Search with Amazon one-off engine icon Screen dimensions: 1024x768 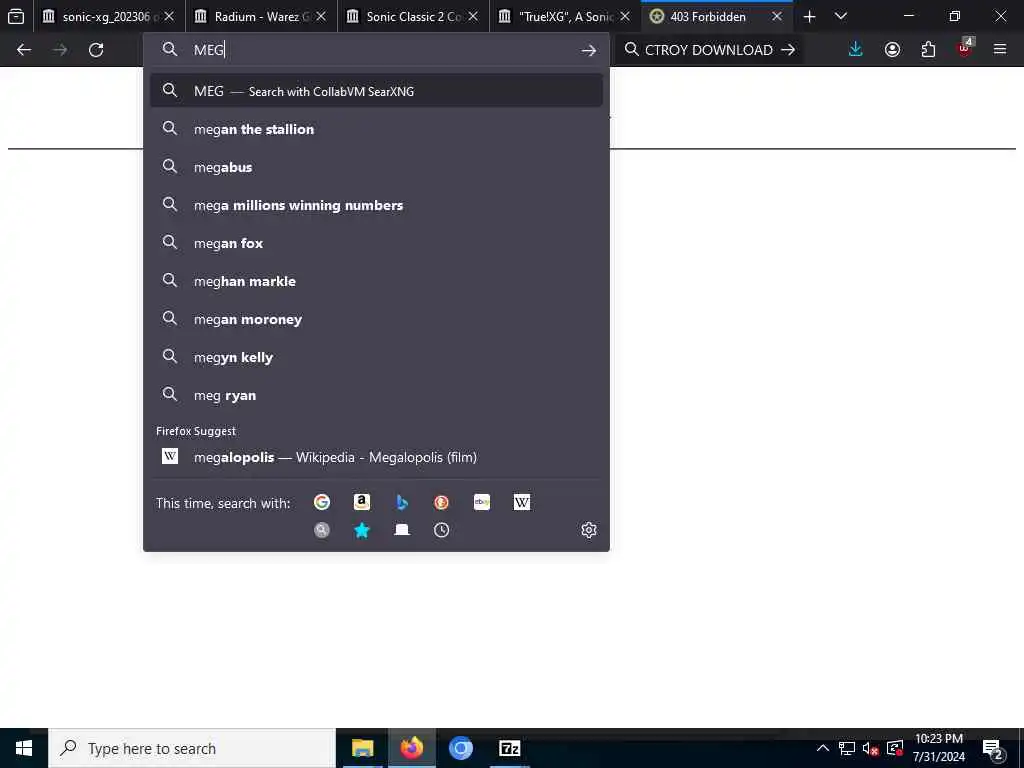pos(362,502)
